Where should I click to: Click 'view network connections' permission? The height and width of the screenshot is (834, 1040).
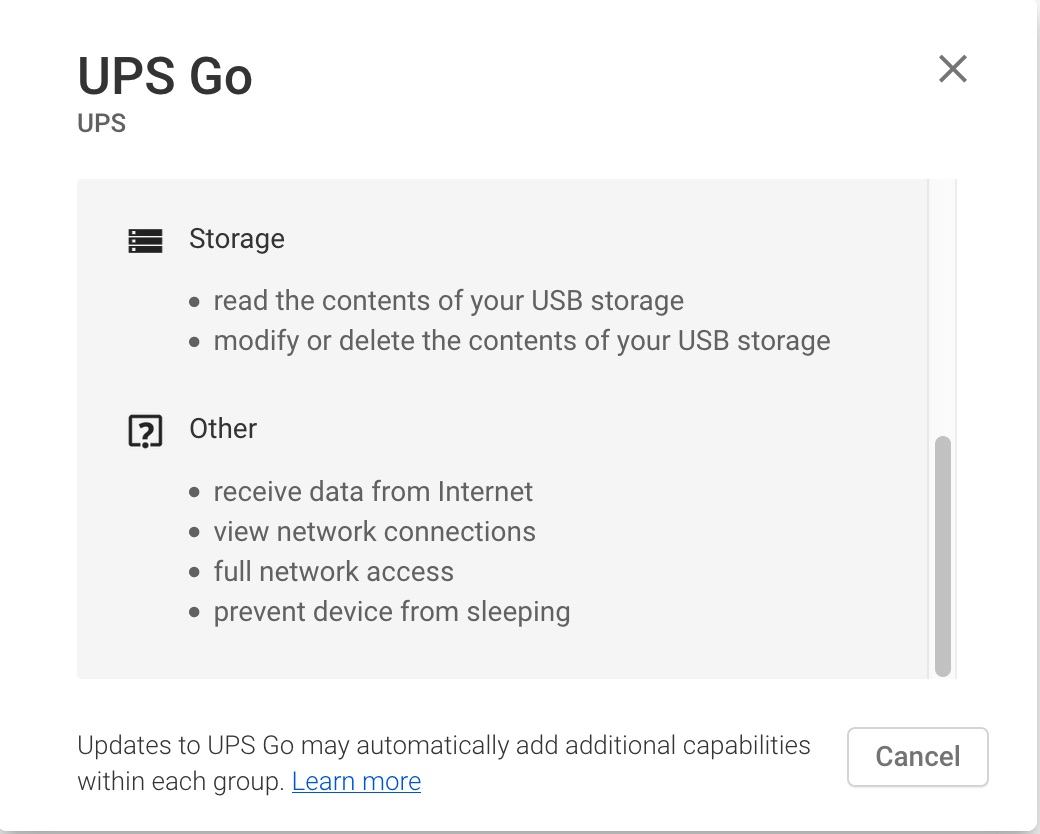click(375, 531)
